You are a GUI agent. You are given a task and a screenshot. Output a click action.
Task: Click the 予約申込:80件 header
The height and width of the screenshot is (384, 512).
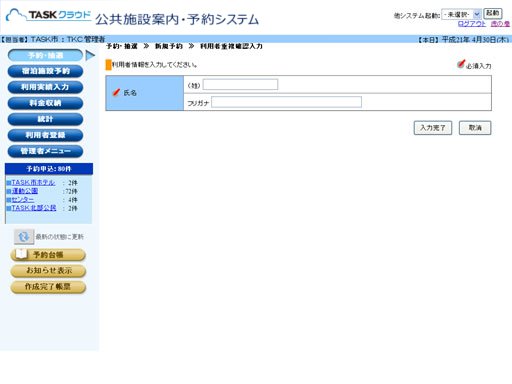click(x=49, y=169)
